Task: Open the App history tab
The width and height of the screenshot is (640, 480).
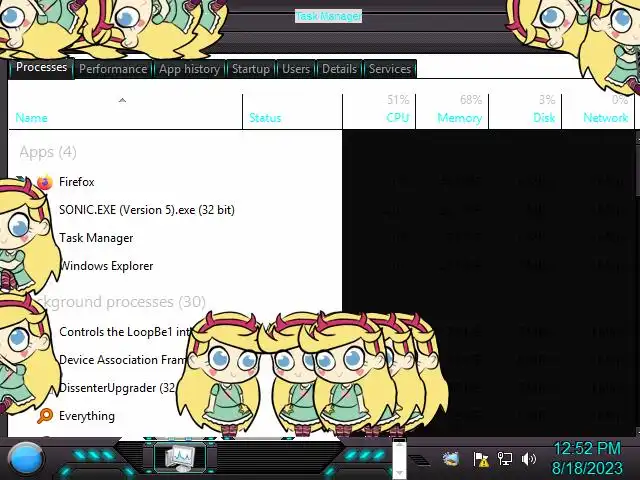Action: click(189, 69)
